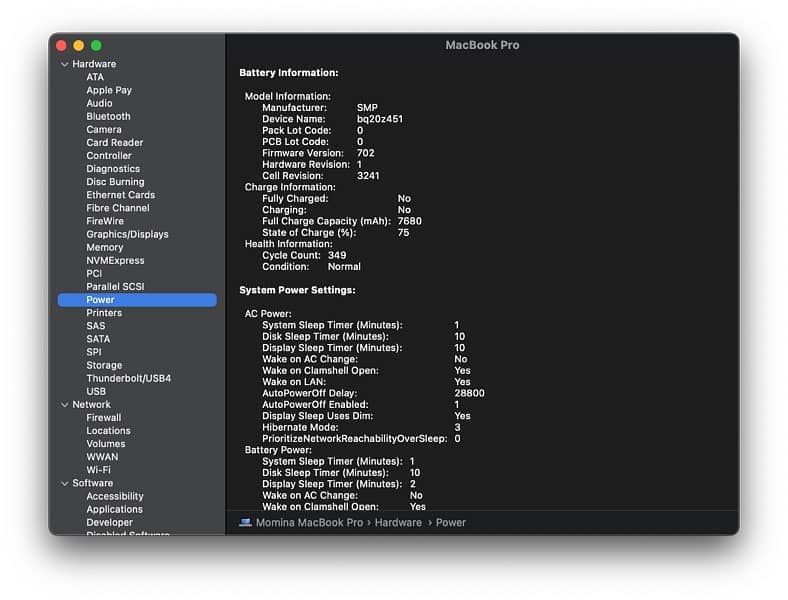This screenshot has width=788, height=600.
Task: Select Bluetooth in the Hardware list
Action: click(x=108, y=116)
